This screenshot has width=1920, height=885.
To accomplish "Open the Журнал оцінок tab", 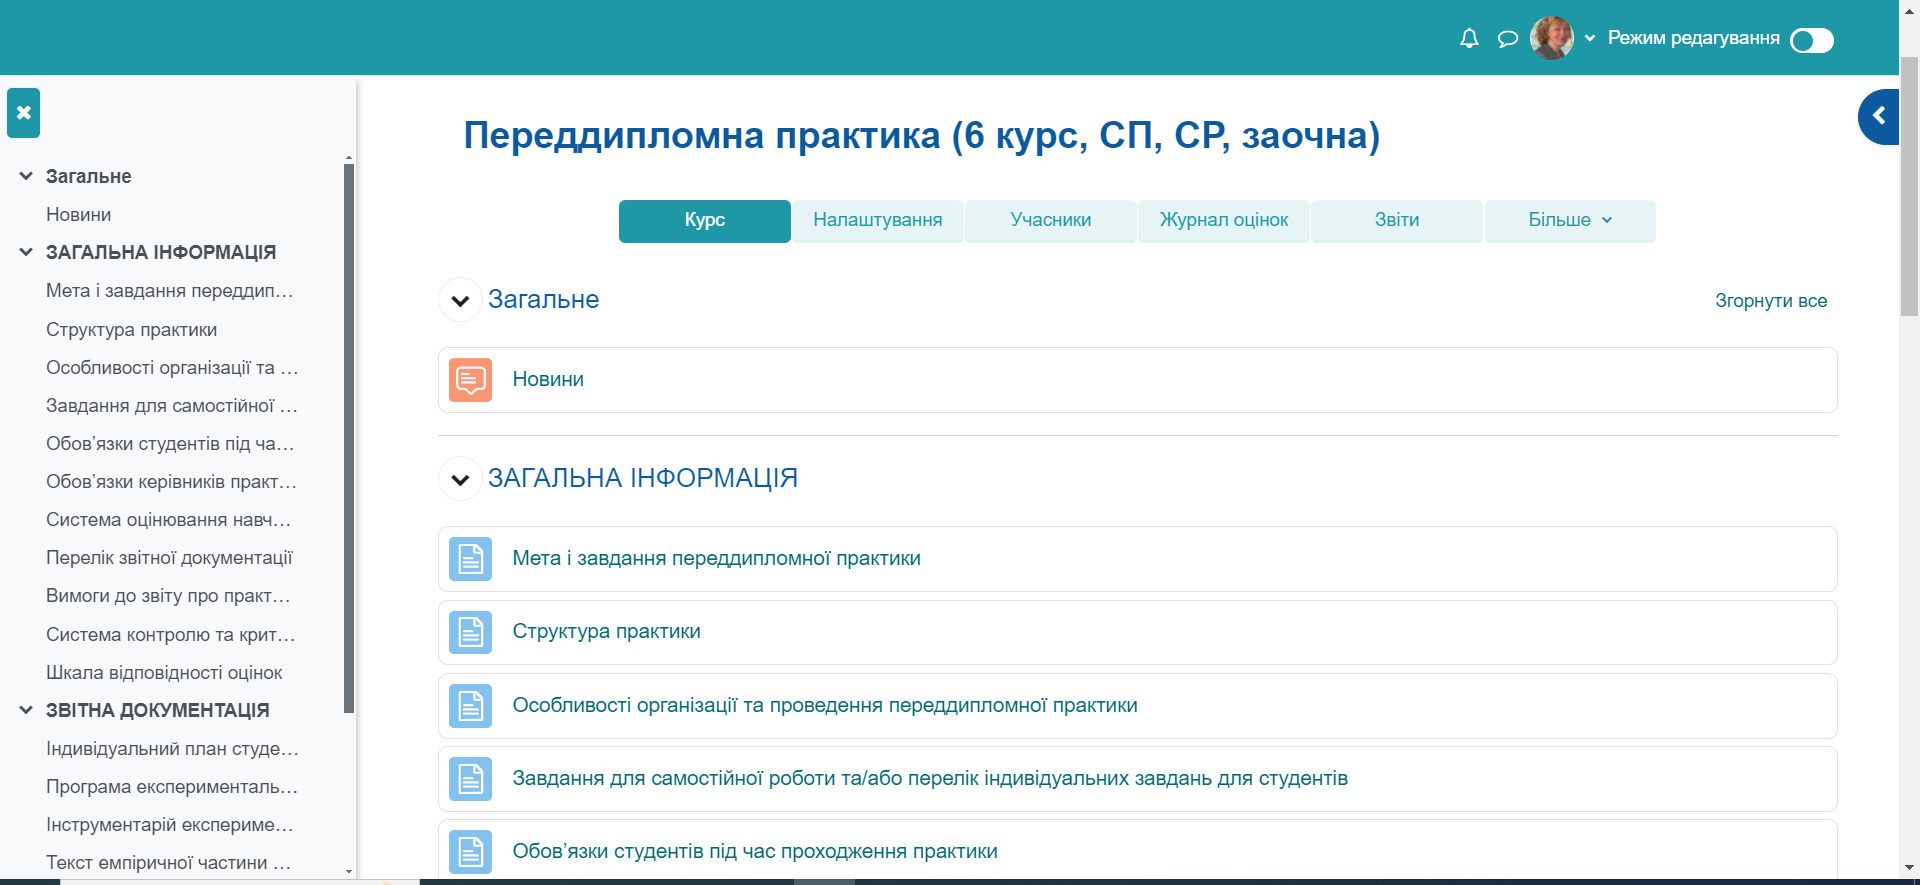I will (1224, 221).
